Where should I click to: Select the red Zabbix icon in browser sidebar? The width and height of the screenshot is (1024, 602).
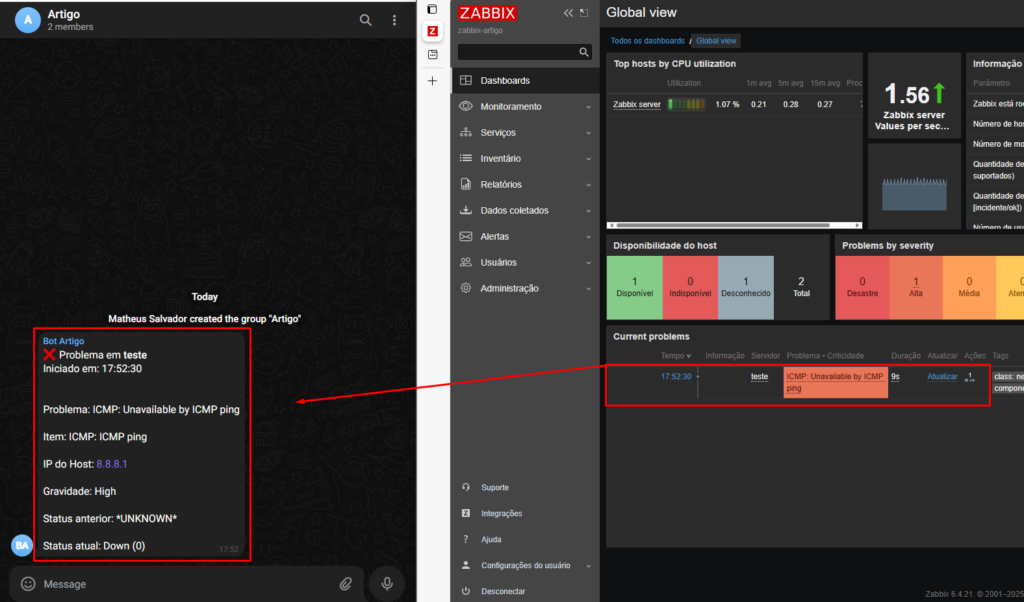432,31
